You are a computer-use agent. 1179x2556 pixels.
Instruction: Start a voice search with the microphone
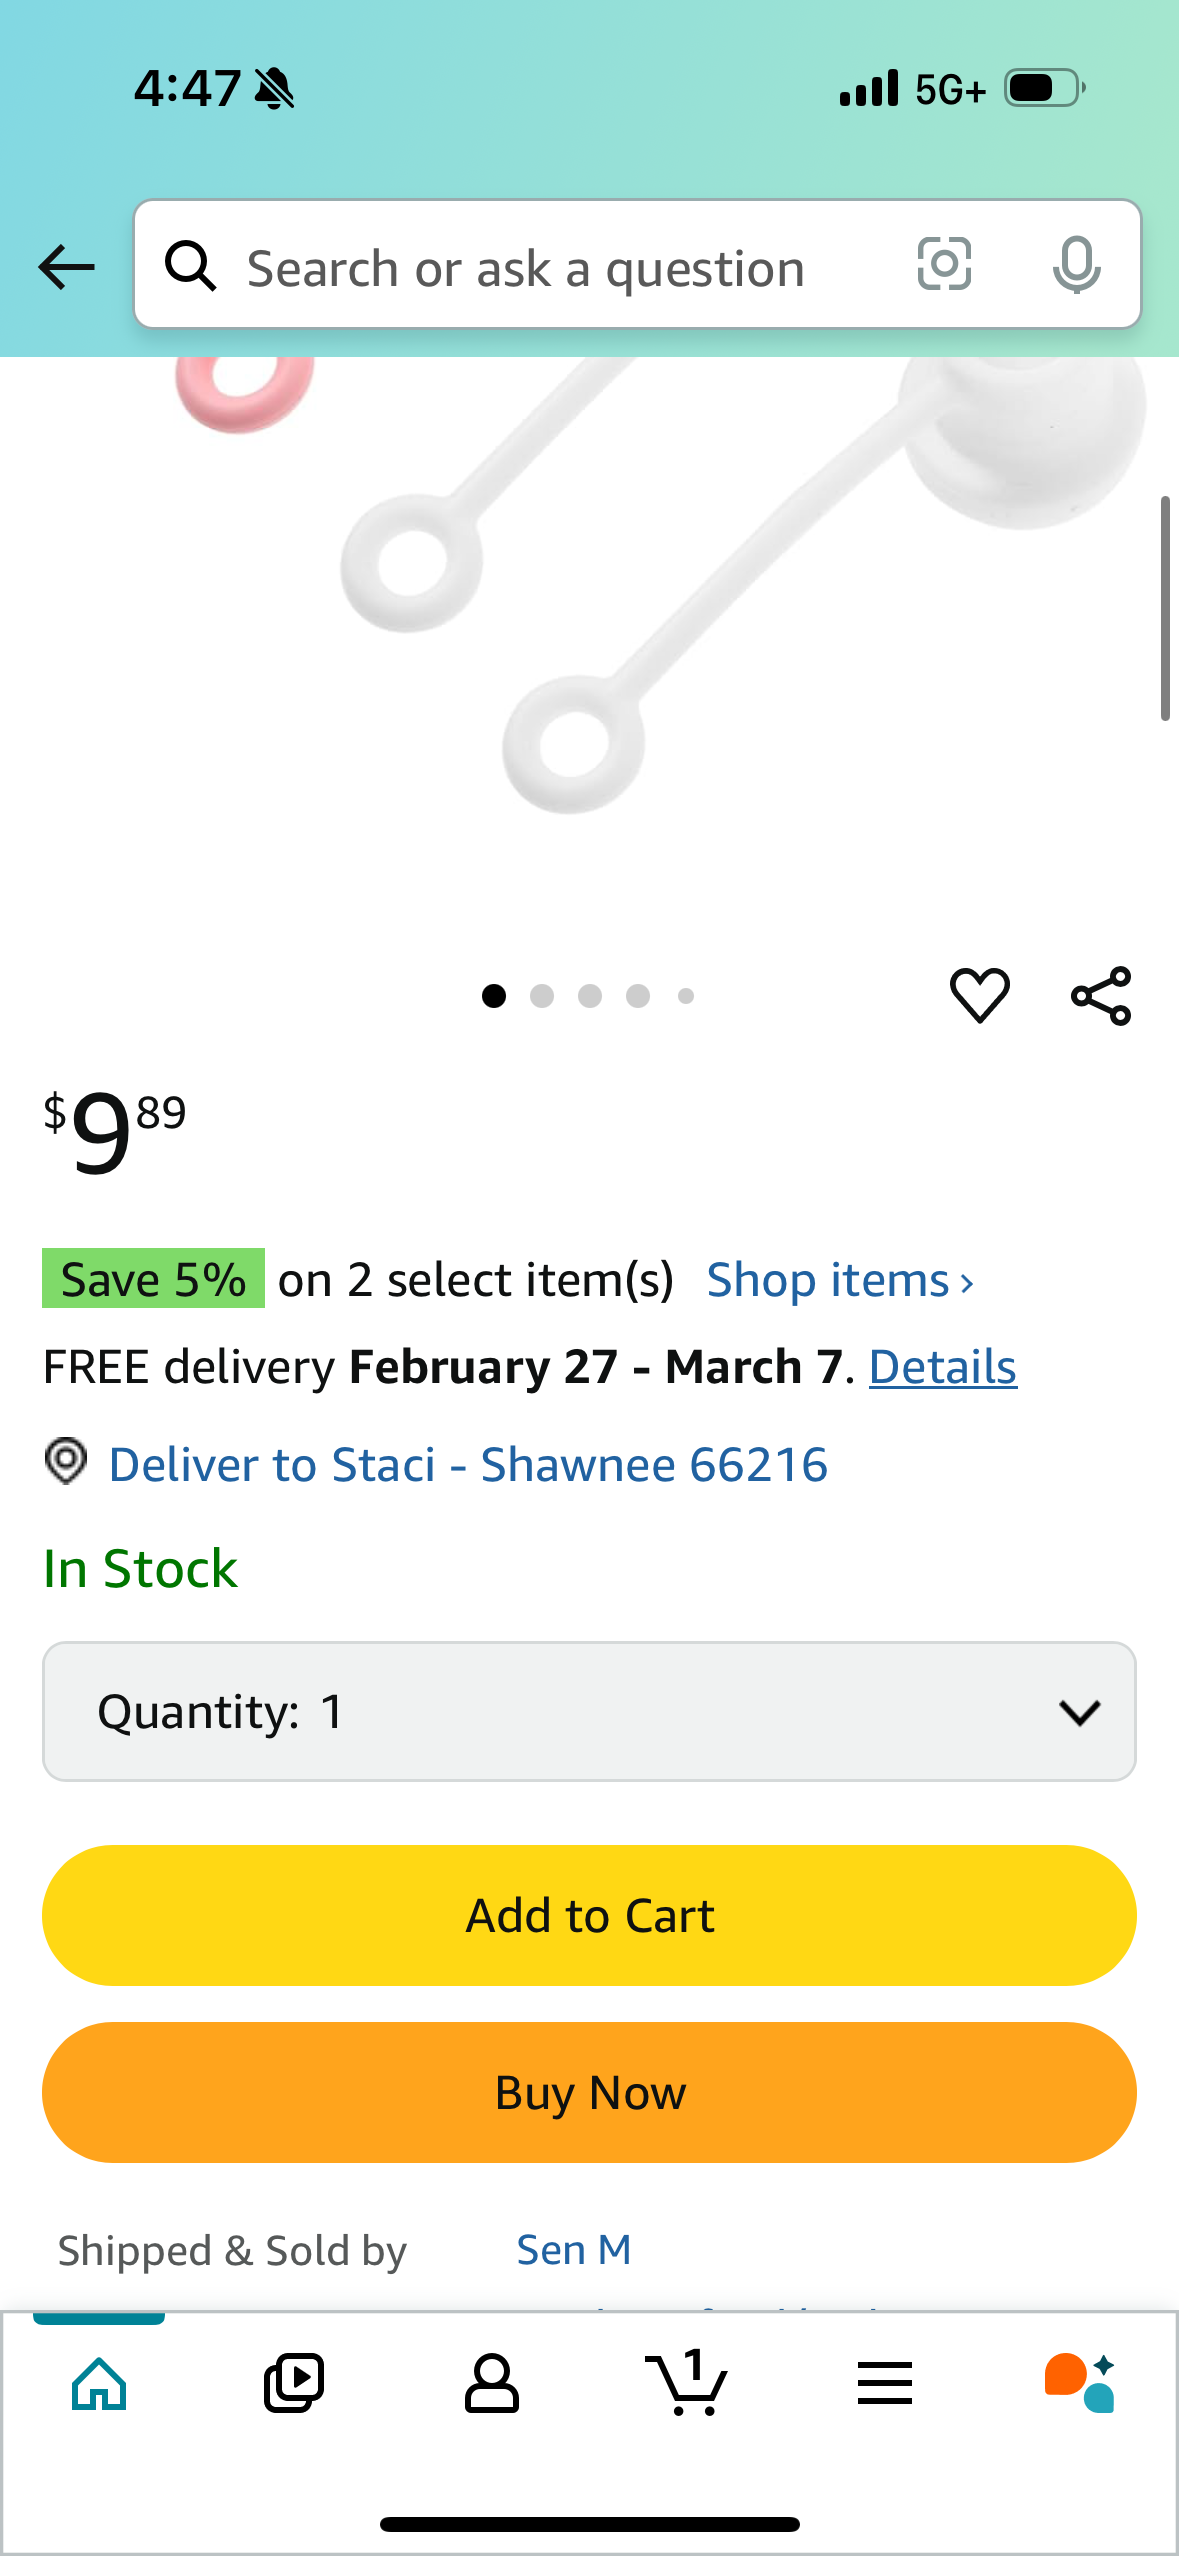(1076, 265)
